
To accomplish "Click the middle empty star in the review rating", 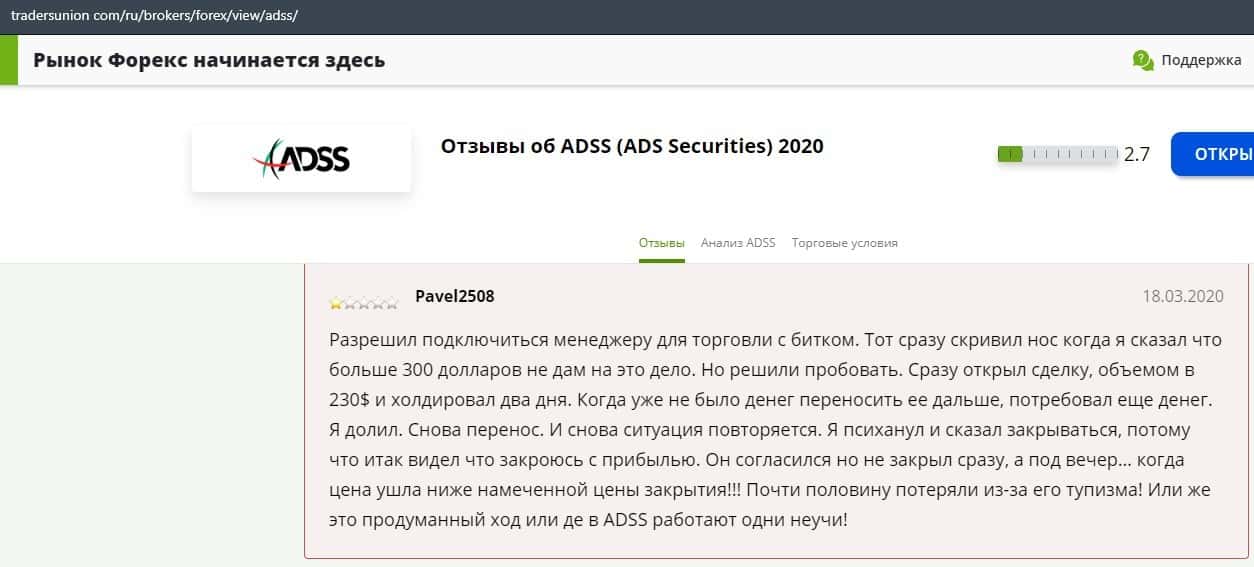I will (364, 302).
